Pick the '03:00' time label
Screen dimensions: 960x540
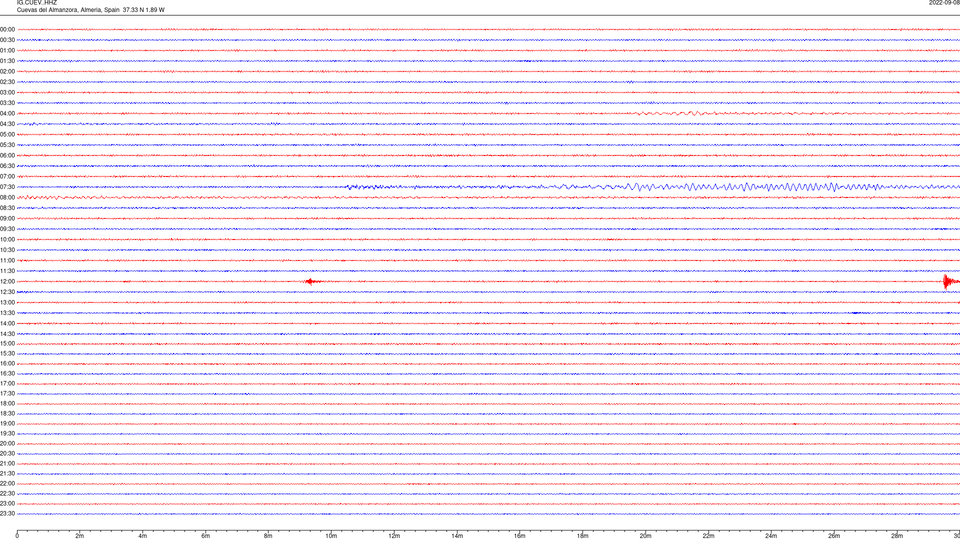pos(7,92)
